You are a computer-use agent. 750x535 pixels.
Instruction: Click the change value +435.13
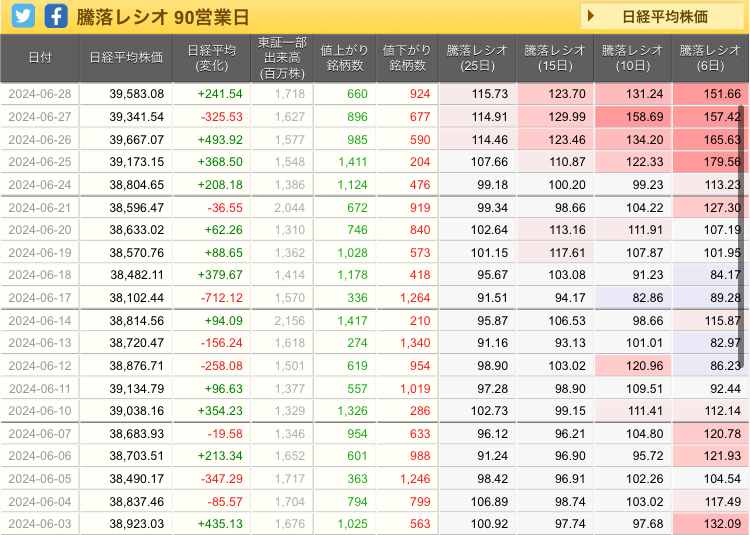tap(220, 523)
